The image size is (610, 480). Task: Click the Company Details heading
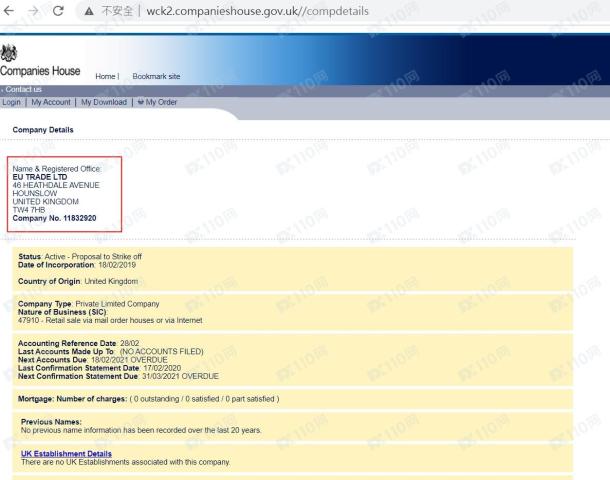(x=43, y=130)
